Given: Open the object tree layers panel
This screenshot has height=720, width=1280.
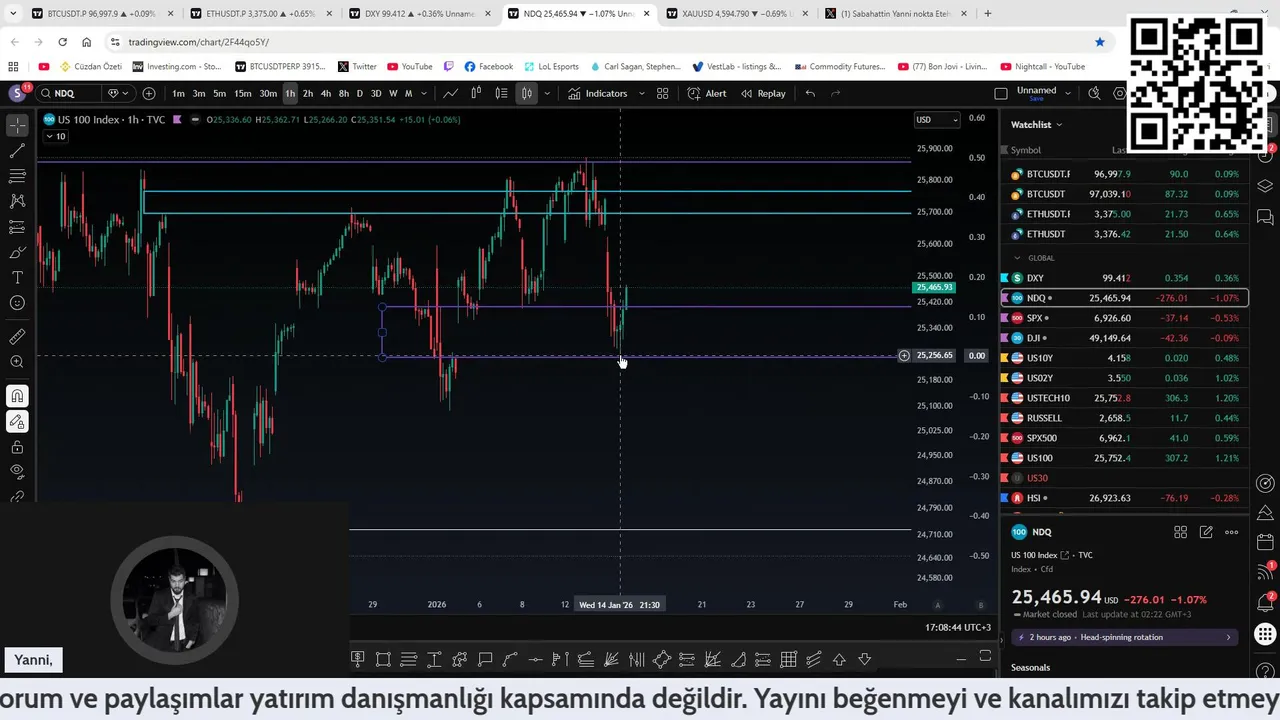Looking at the screenshot, I should [x=1265, y=186].
